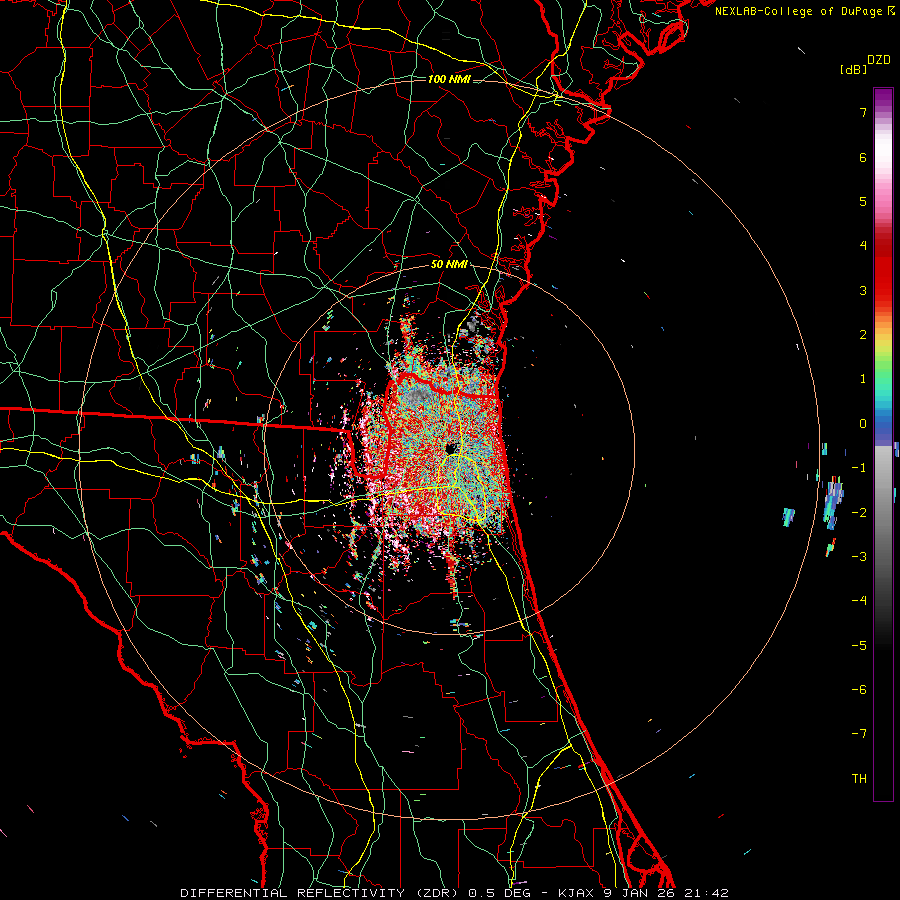Click the -3 value on the color scale
900x900 pixels.
pos(859,556)
